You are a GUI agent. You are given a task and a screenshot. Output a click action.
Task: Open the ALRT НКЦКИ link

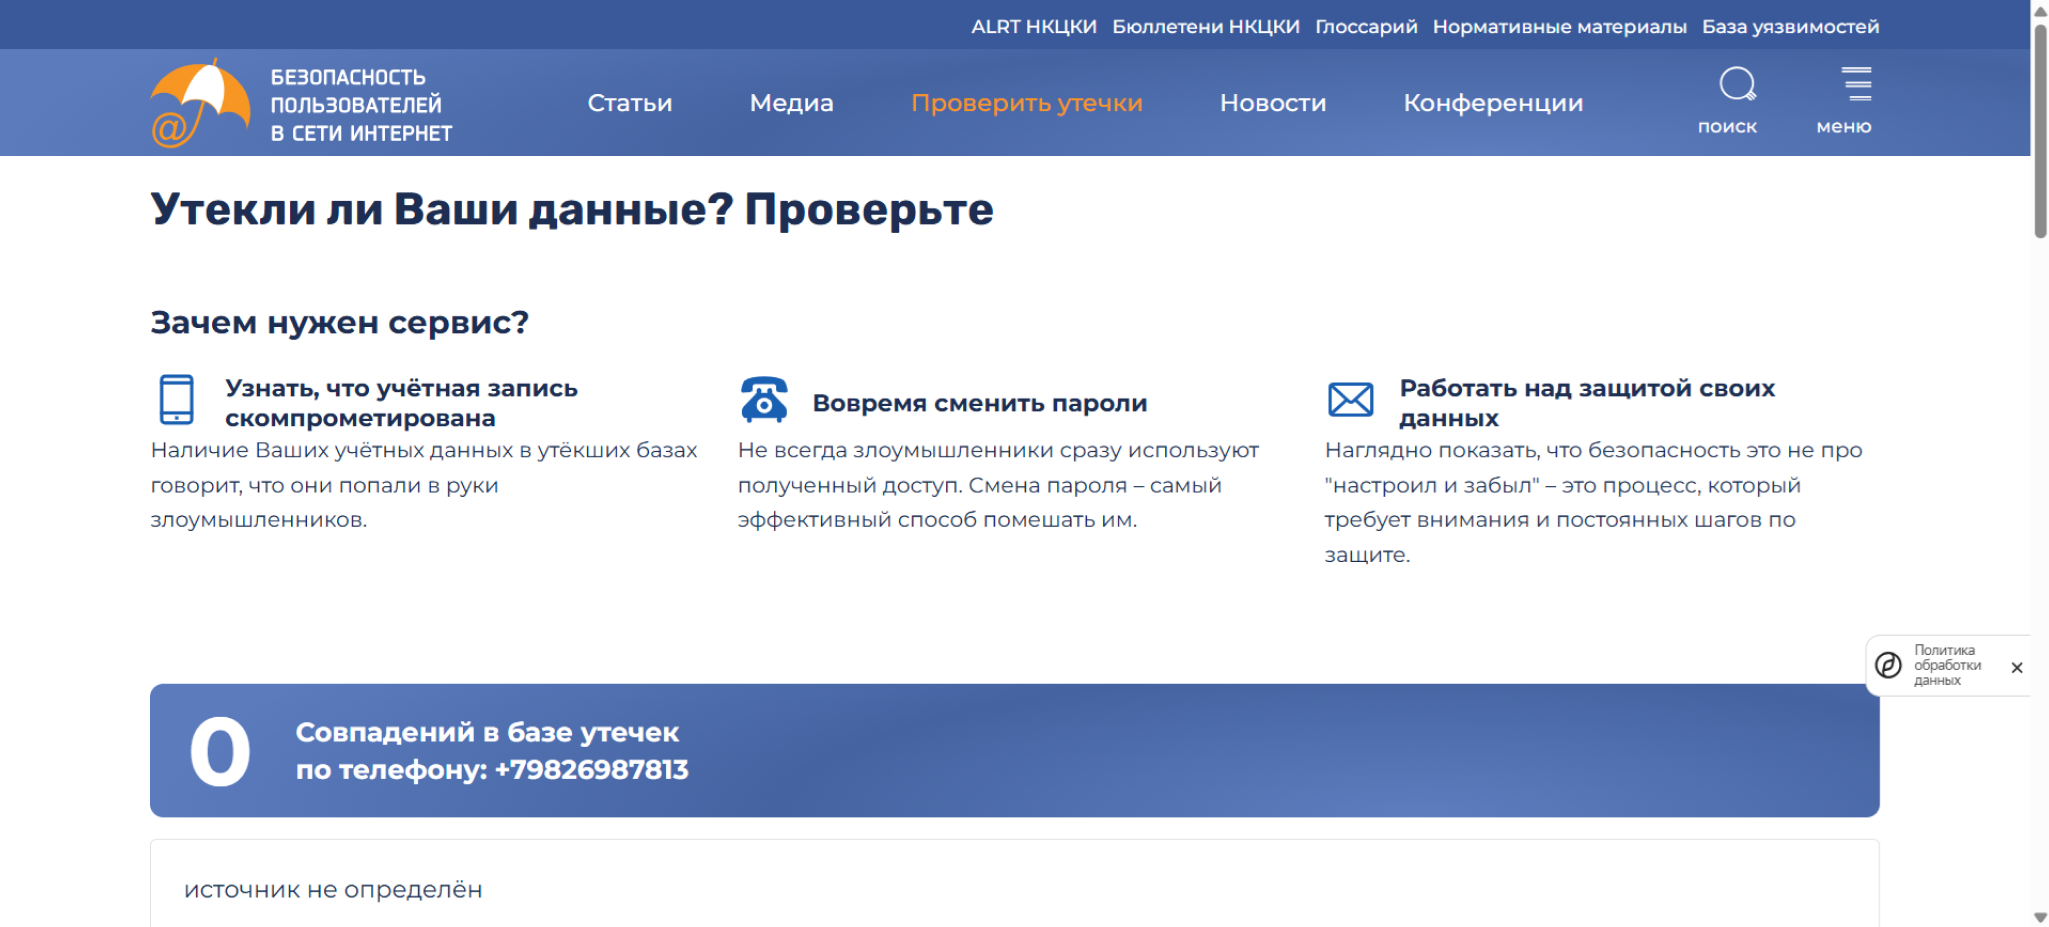pos(1033,27)
